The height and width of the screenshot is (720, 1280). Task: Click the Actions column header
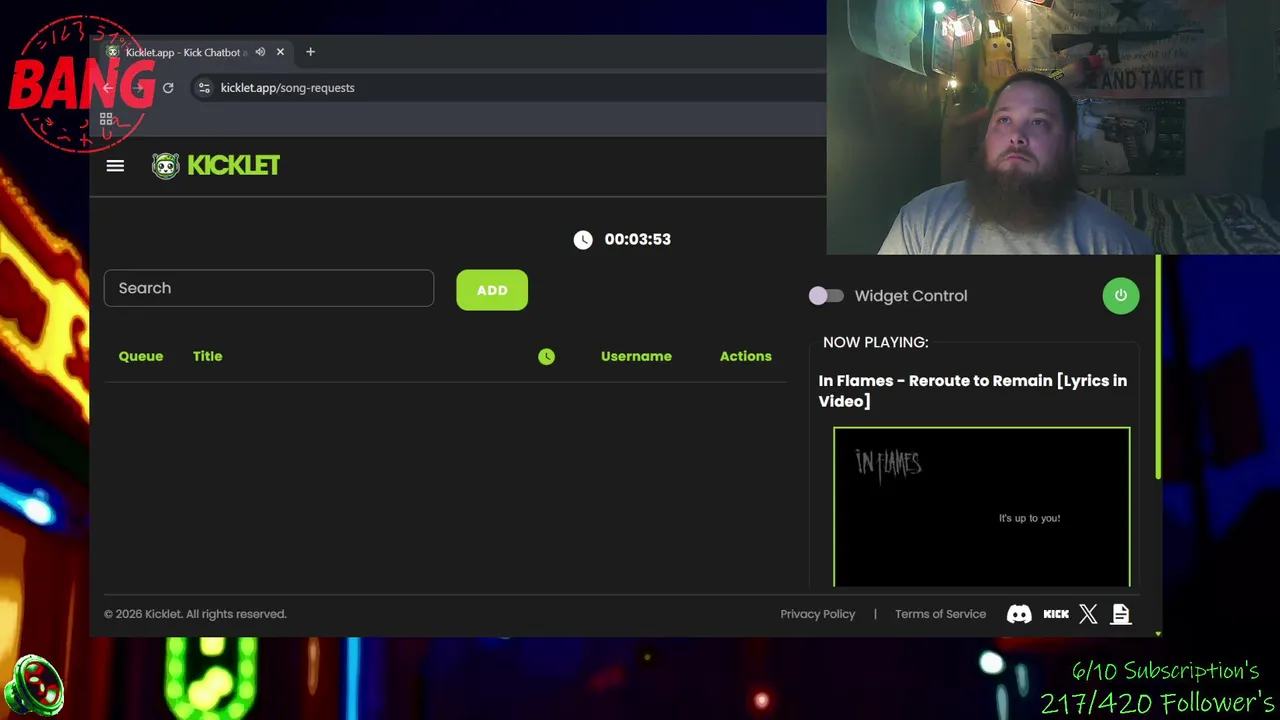tap(746, 356)
